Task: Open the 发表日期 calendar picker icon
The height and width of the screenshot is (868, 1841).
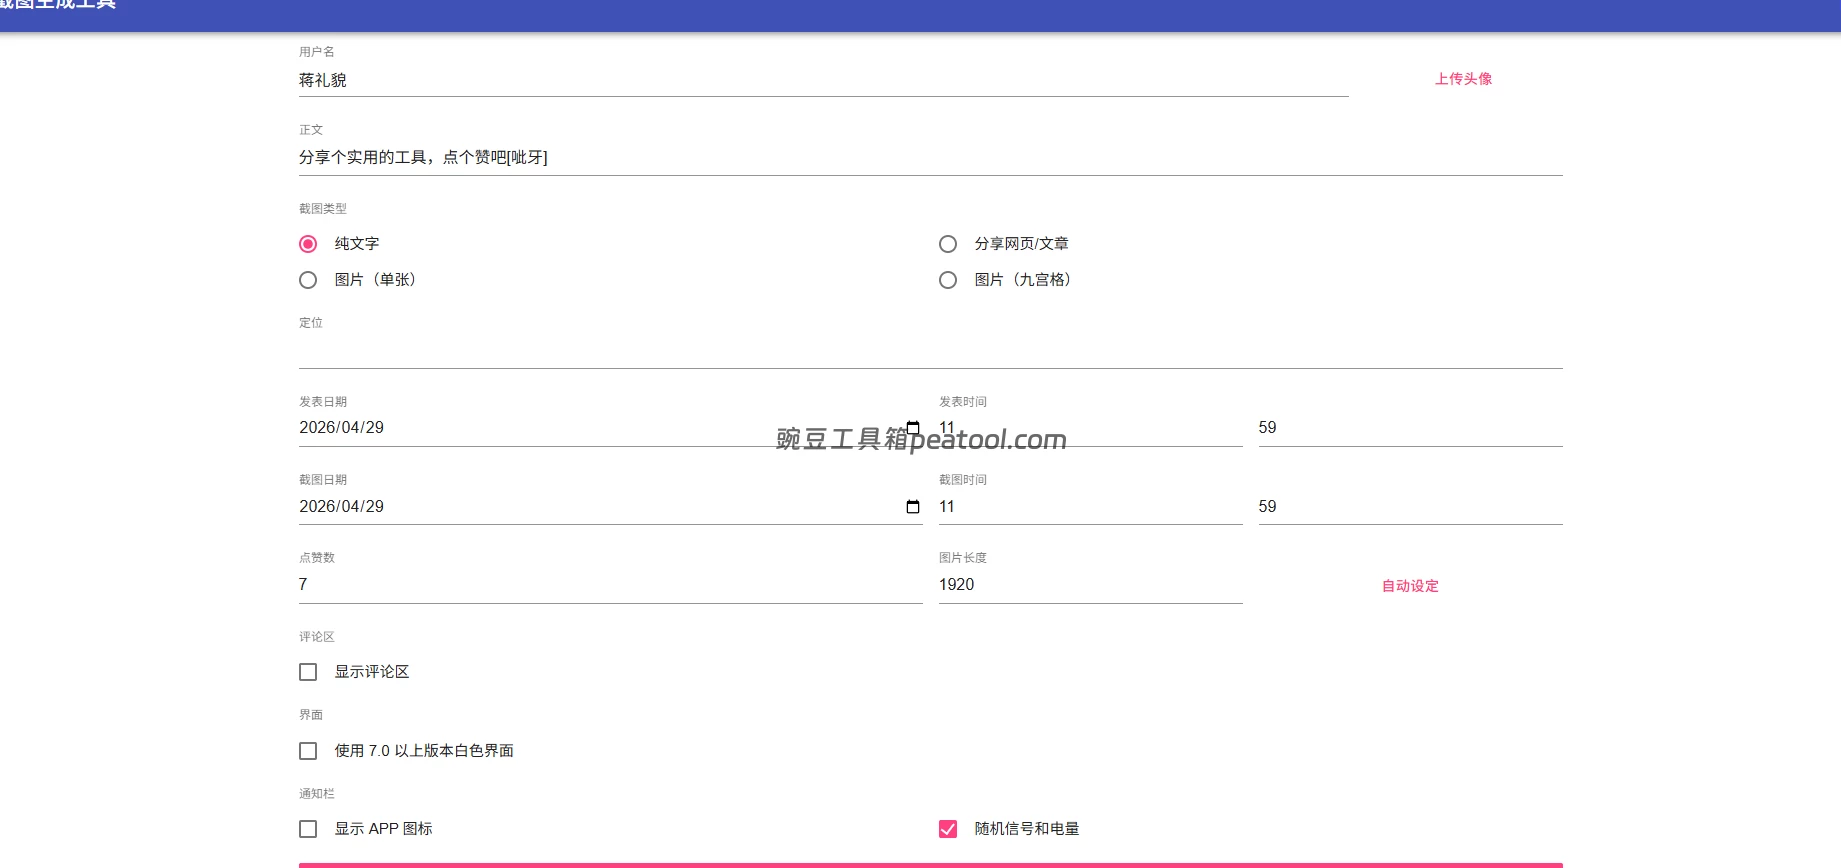Action: point(912,428)
